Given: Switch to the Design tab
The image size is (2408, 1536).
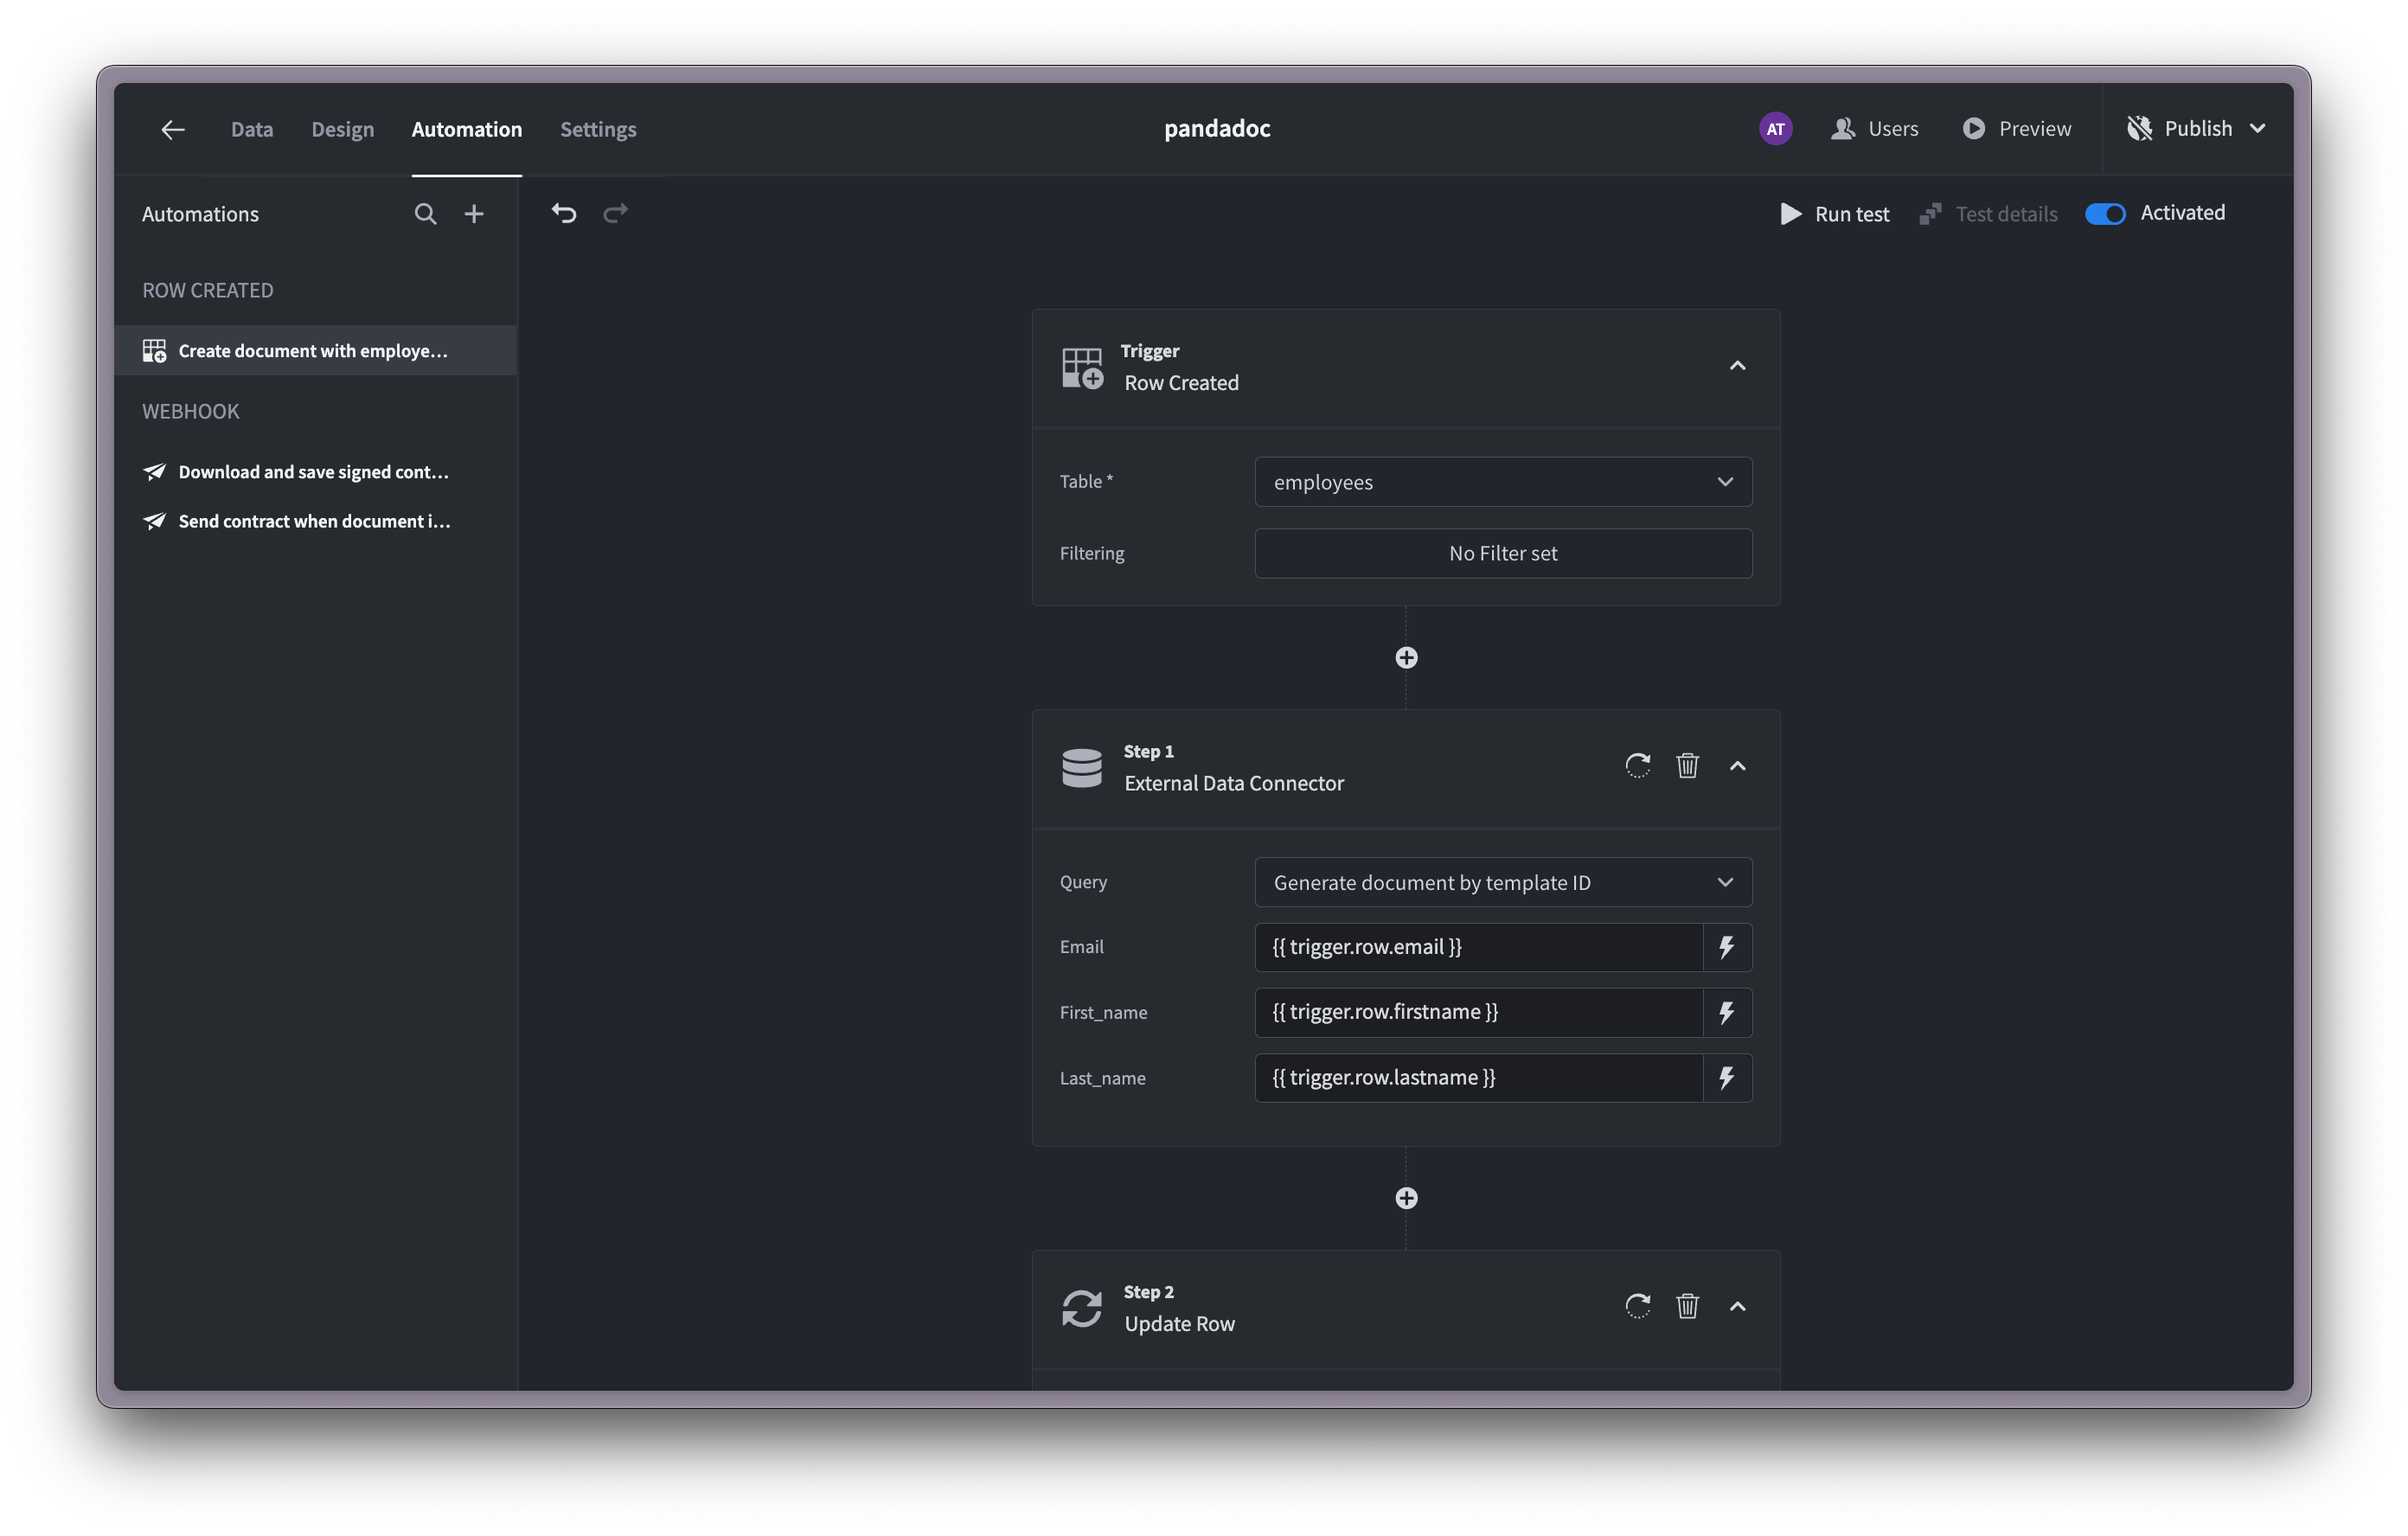Looking at the screenshot, I should (x=342, y=129).
